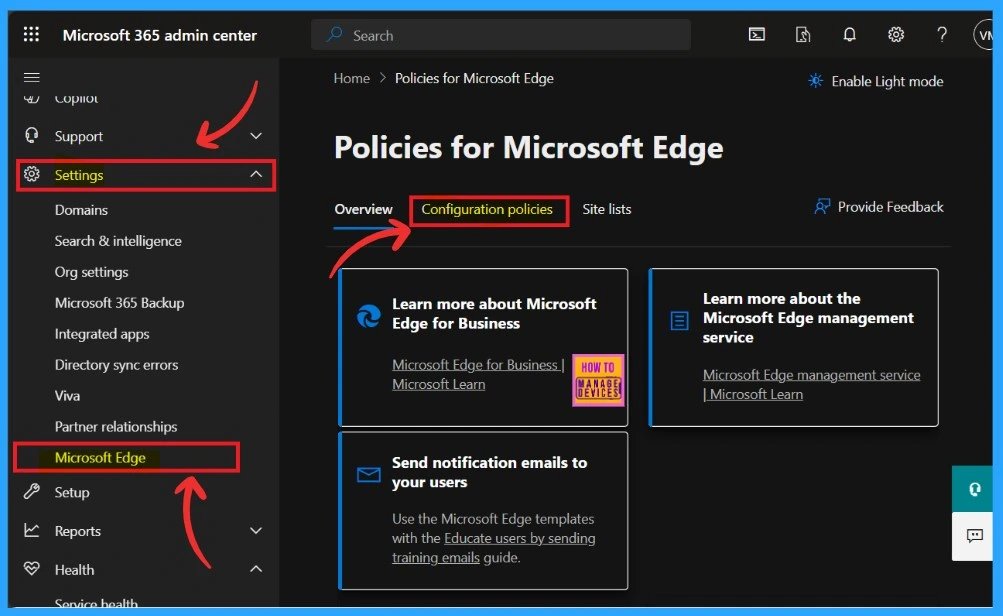
Task: Collapse the Settings section chevron
Action: click(256, 174)
